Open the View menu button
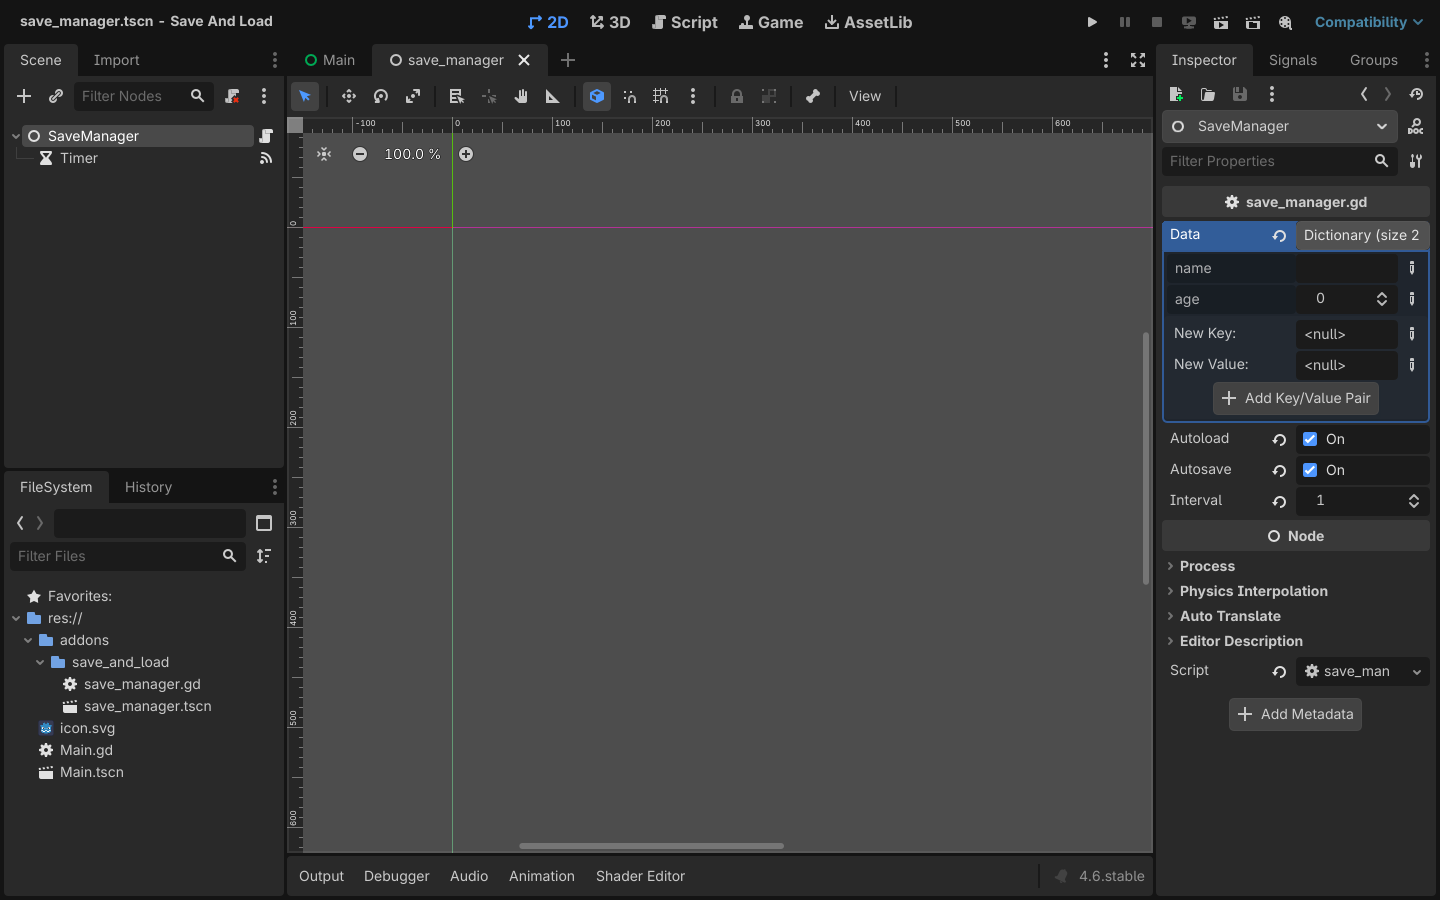 865,96
